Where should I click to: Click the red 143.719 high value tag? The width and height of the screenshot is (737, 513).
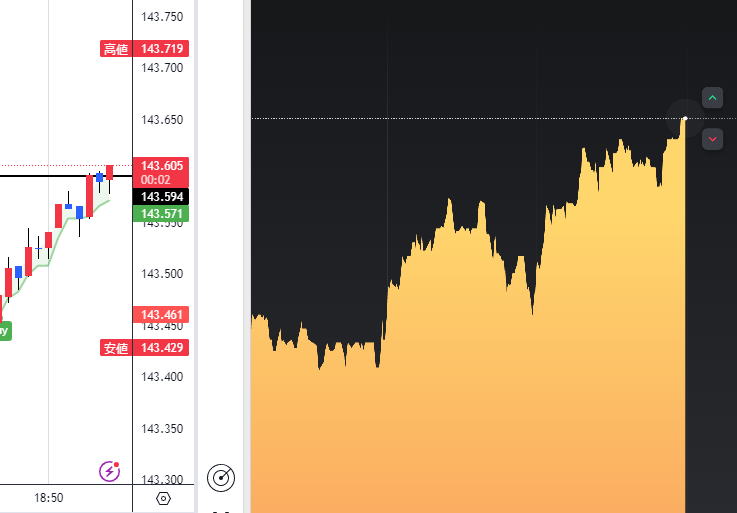pos(161,49)
